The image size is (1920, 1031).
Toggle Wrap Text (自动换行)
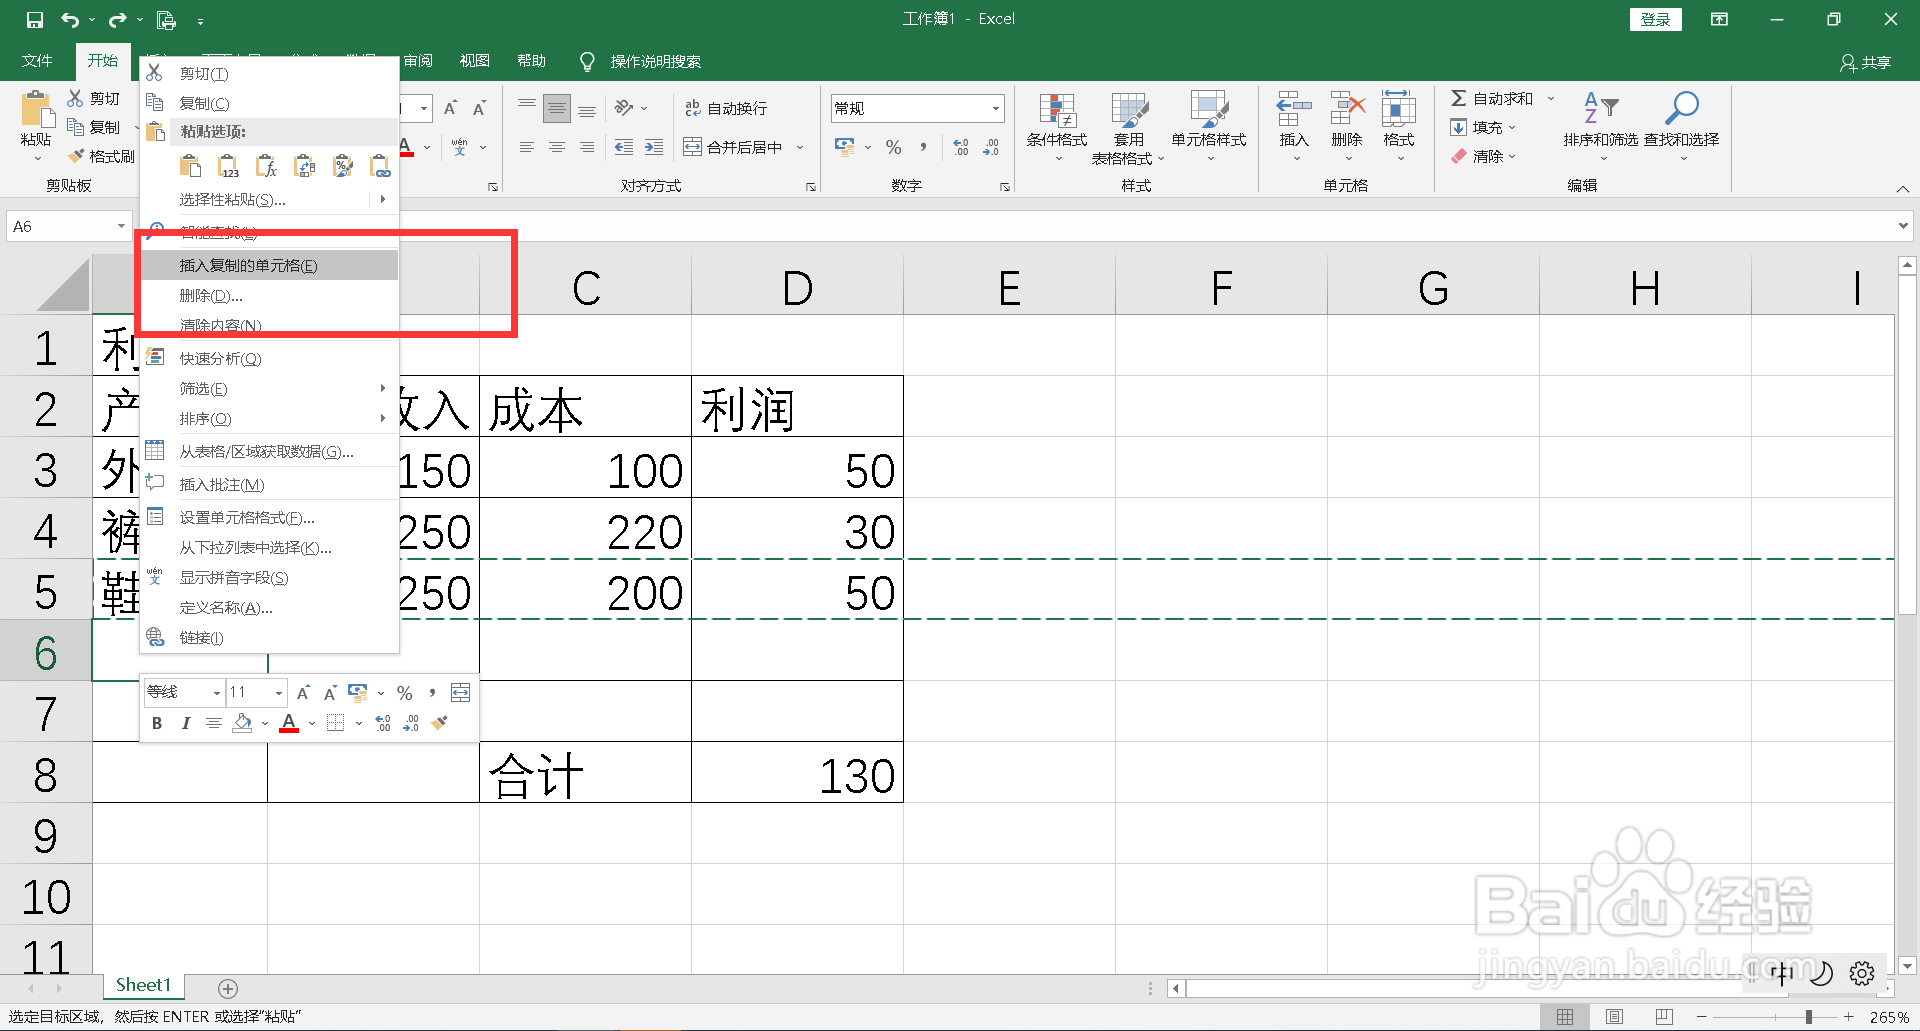tap(727, 107)
